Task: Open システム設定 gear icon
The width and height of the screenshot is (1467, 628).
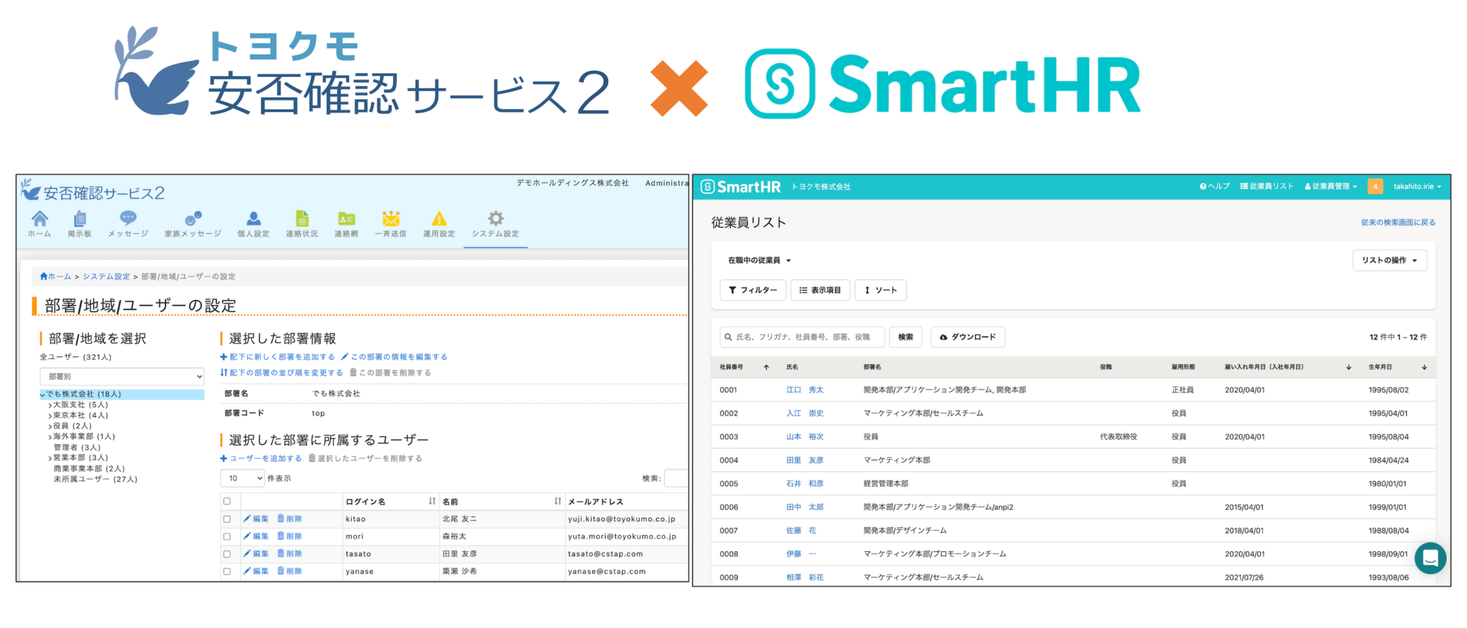Action: pyautogui.click(x=496, y=218)
